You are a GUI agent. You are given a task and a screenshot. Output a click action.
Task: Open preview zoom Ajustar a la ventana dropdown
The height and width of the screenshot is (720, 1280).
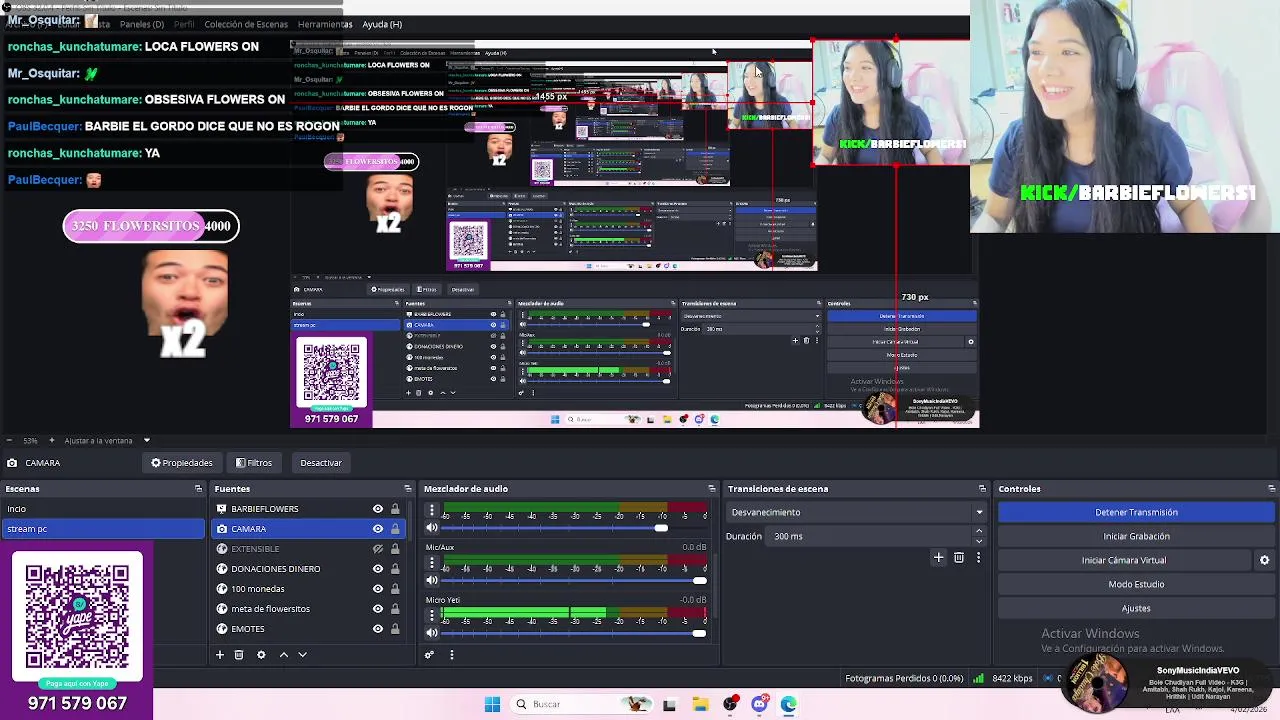pyautogui.click(x=146, y=441)
